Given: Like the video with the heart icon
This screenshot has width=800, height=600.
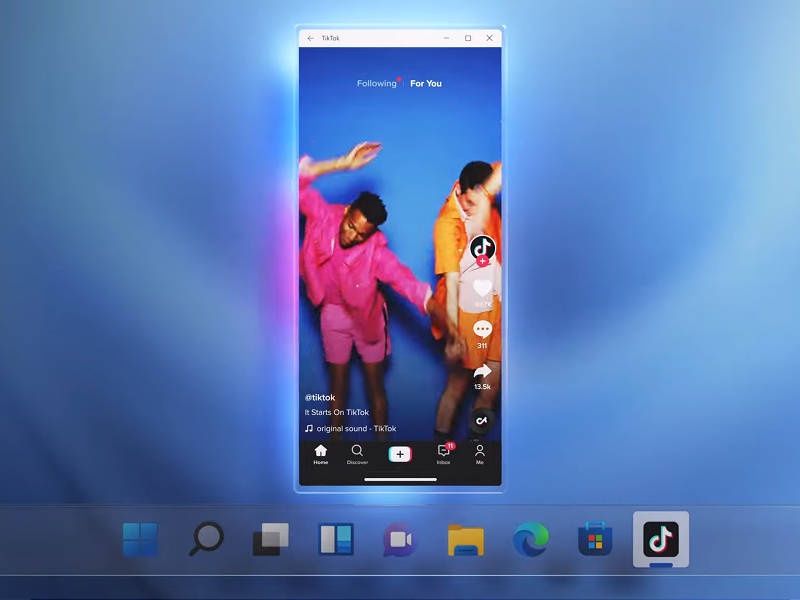Looking at the screenshot, I should pyautogui.click(x=482, y=289).
